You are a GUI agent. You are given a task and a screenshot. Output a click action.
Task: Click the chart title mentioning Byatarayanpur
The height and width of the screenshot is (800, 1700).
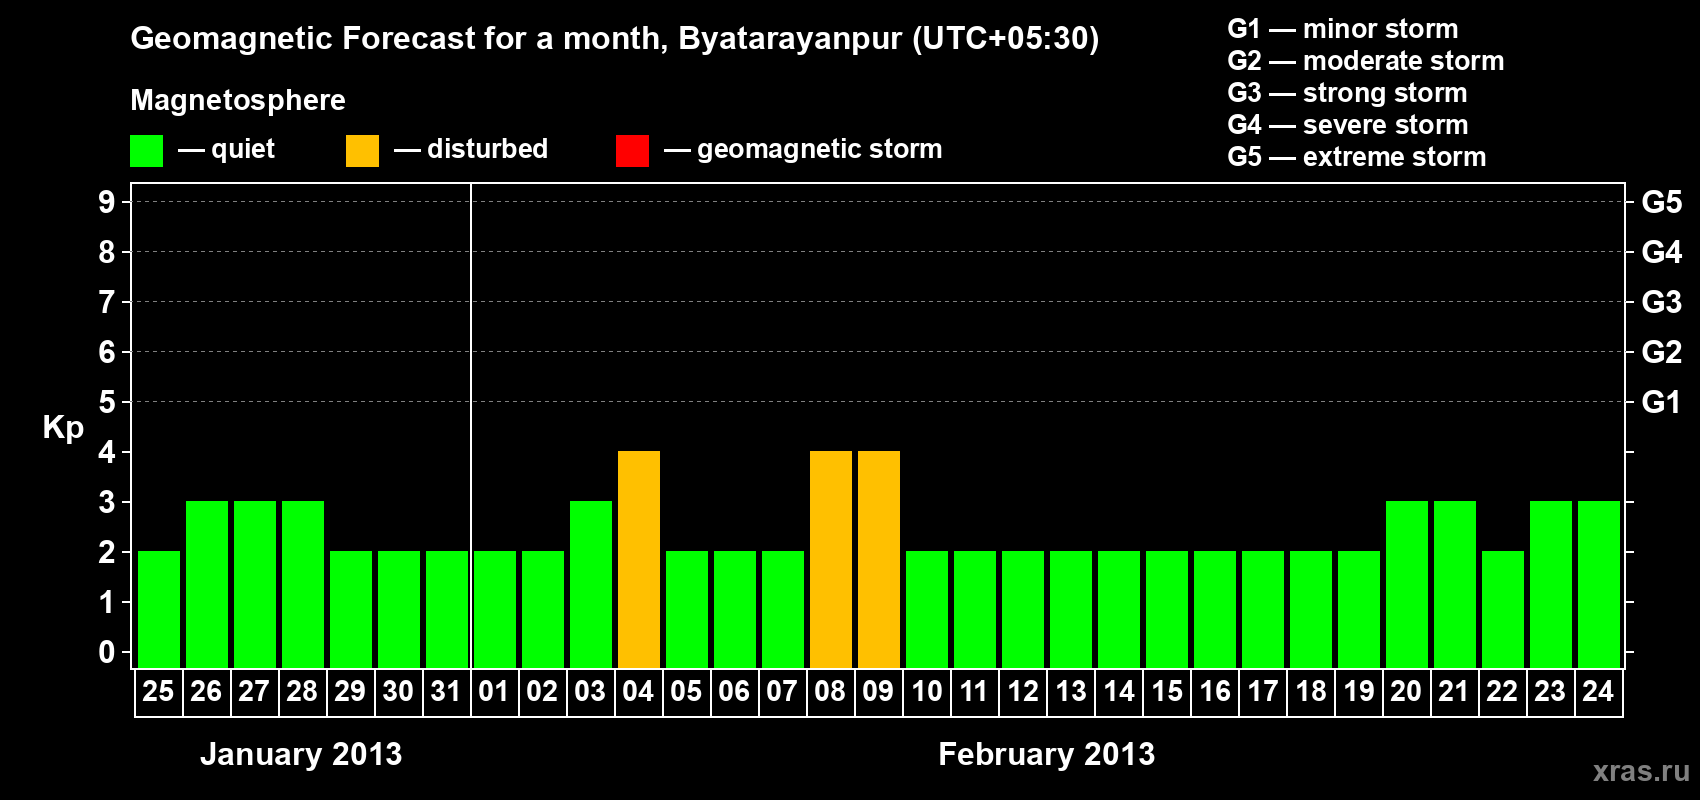pos(614,39)
